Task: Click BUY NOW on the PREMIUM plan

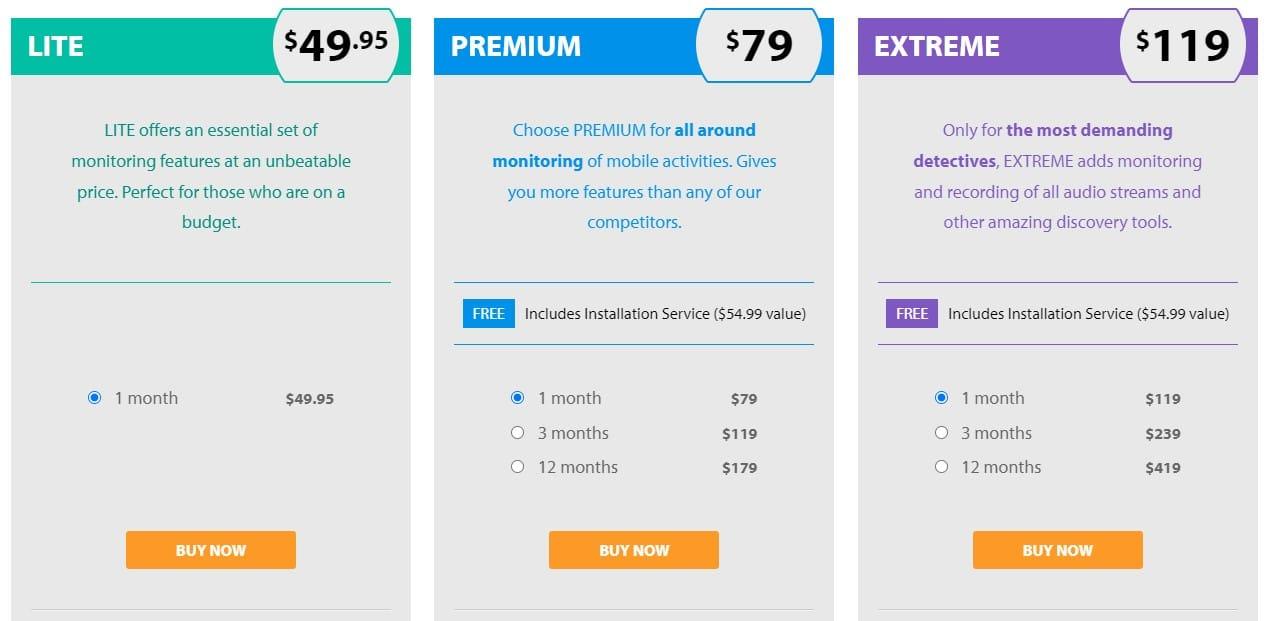Action: [633, 549]
